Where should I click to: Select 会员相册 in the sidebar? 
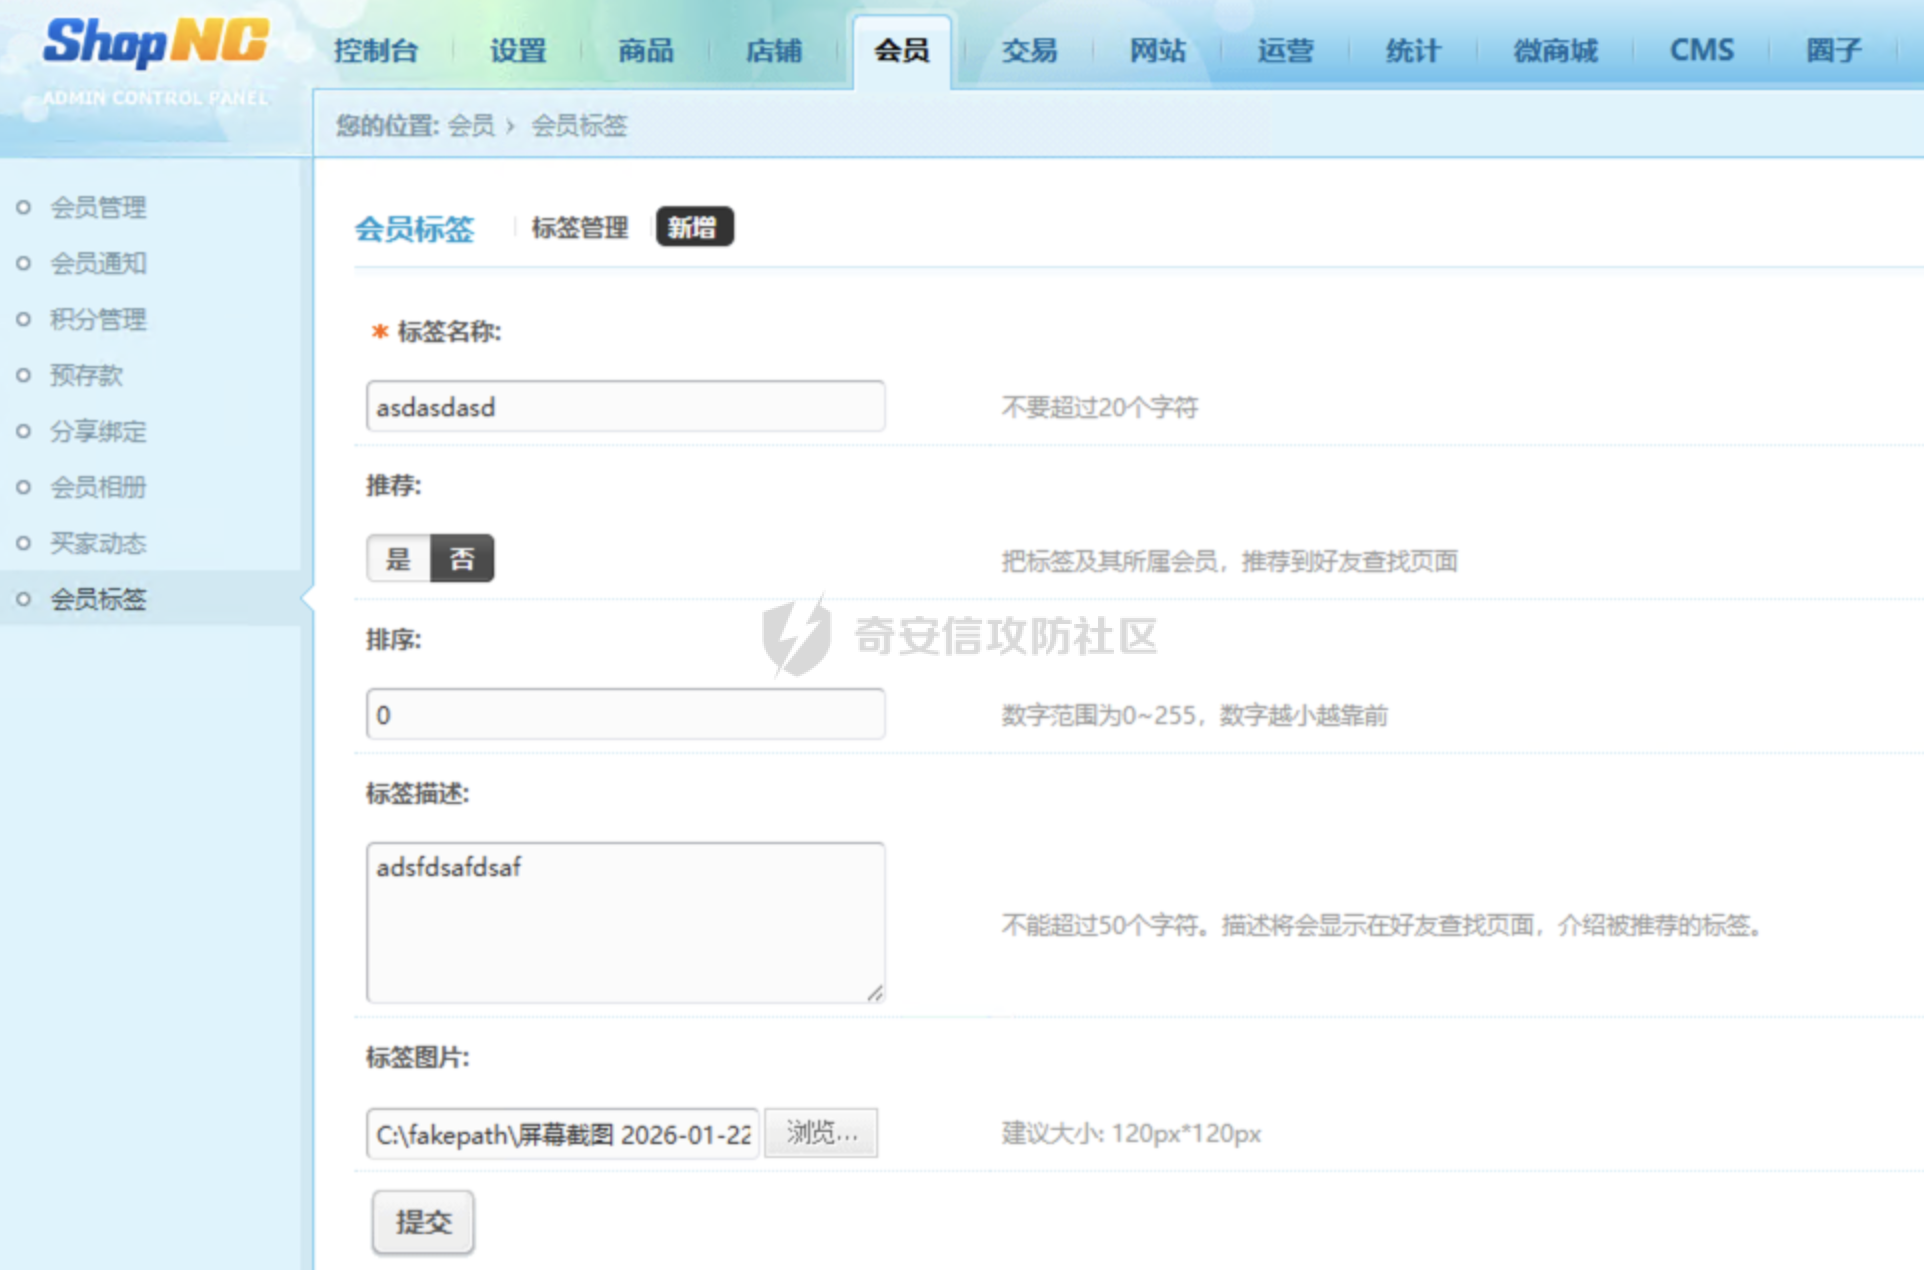click(98, 487)
